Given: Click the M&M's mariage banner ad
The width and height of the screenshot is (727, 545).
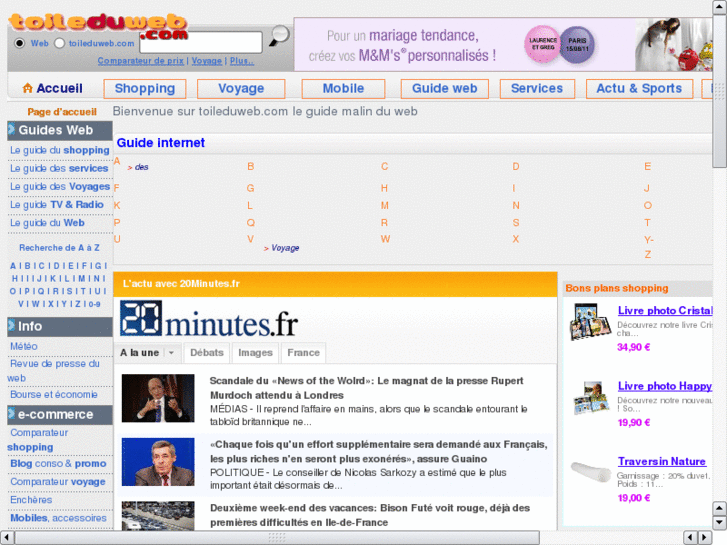Looking at the screenshot, I should point(503,45).
